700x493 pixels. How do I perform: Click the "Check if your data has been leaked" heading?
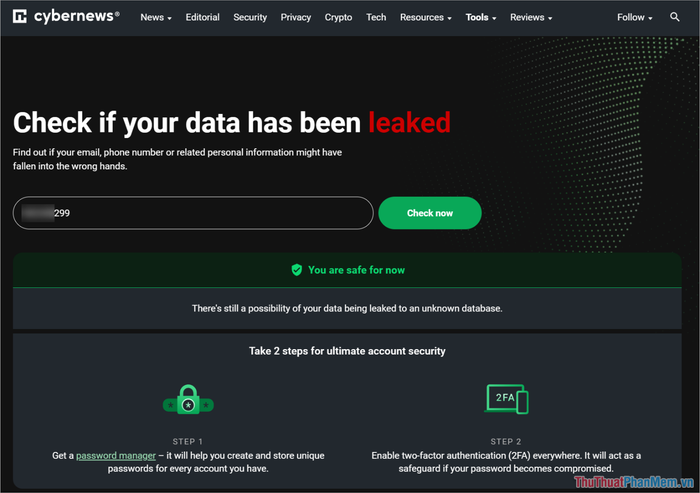coord(231,122)
